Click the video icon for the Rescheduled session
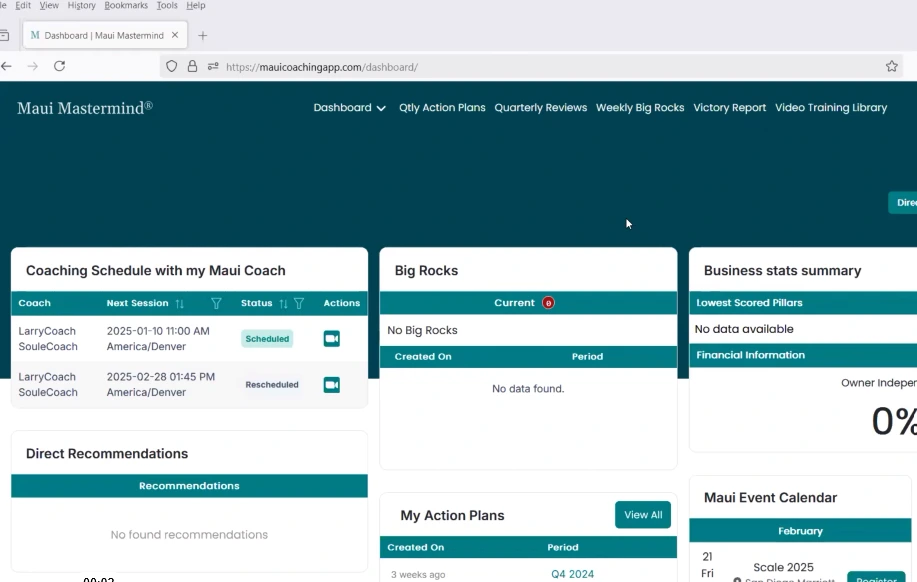This screenshot has width=917, height=582. tap(331, 385)
